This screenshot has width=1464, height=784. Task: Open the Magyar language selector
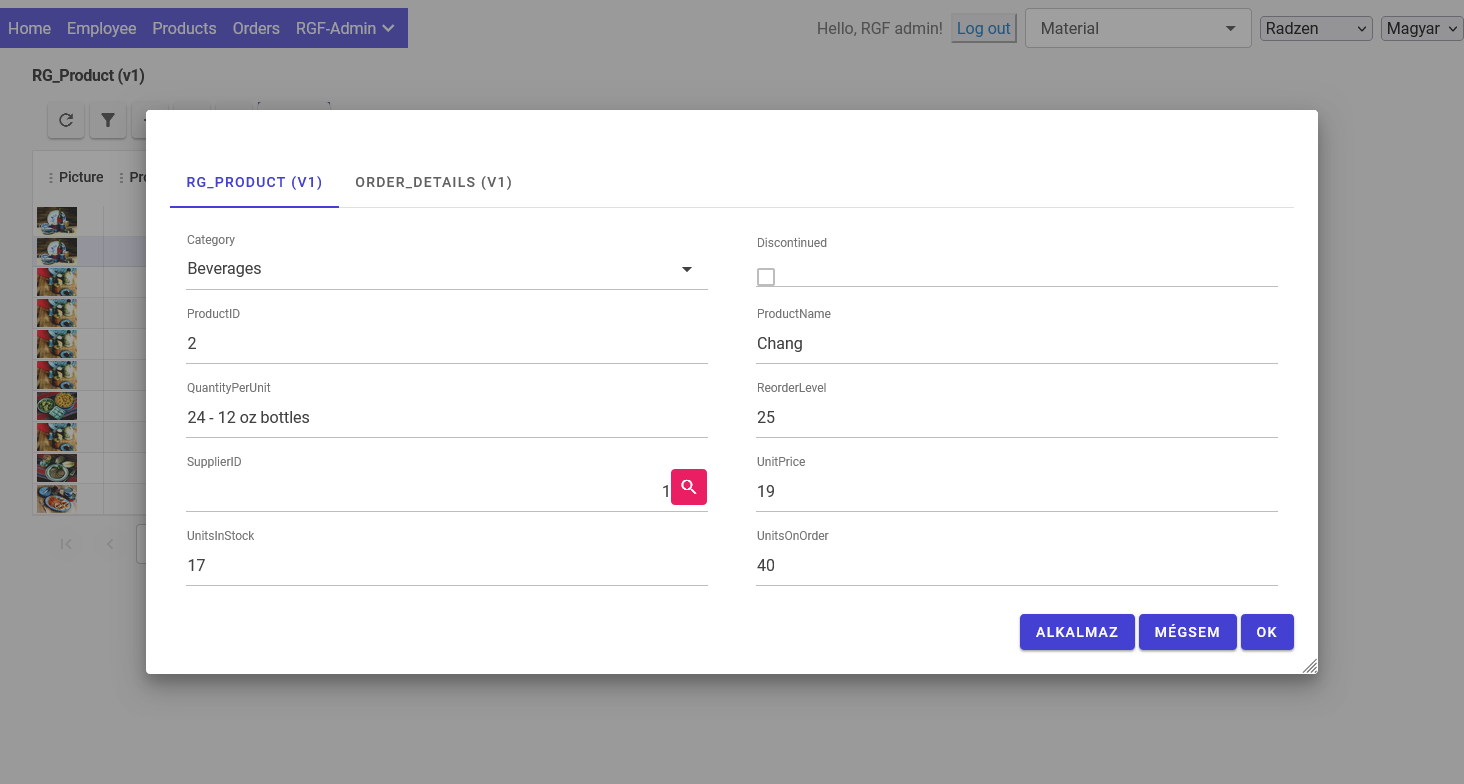[1422, 29]
